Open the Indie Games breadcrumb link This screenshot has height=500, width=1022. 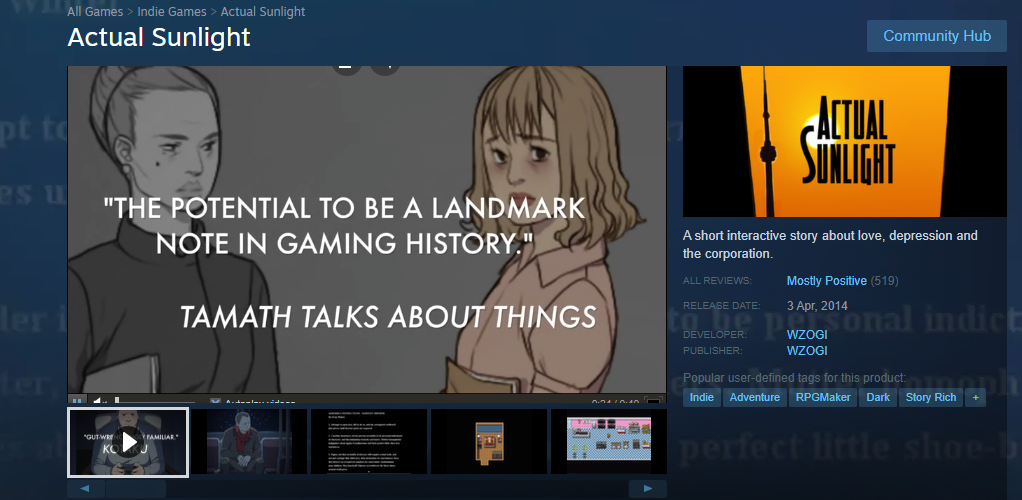coord(171,12)
